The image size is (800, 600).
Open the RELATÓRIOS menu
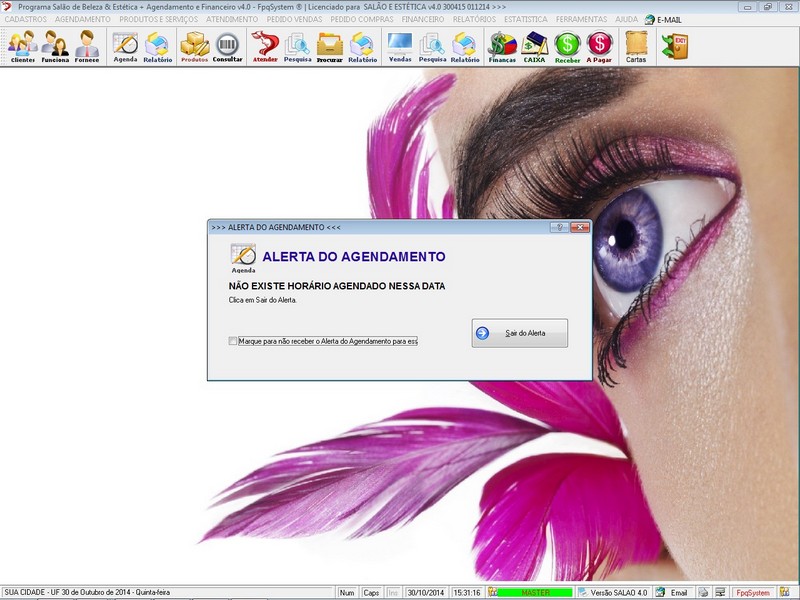(x=474, y=19)
